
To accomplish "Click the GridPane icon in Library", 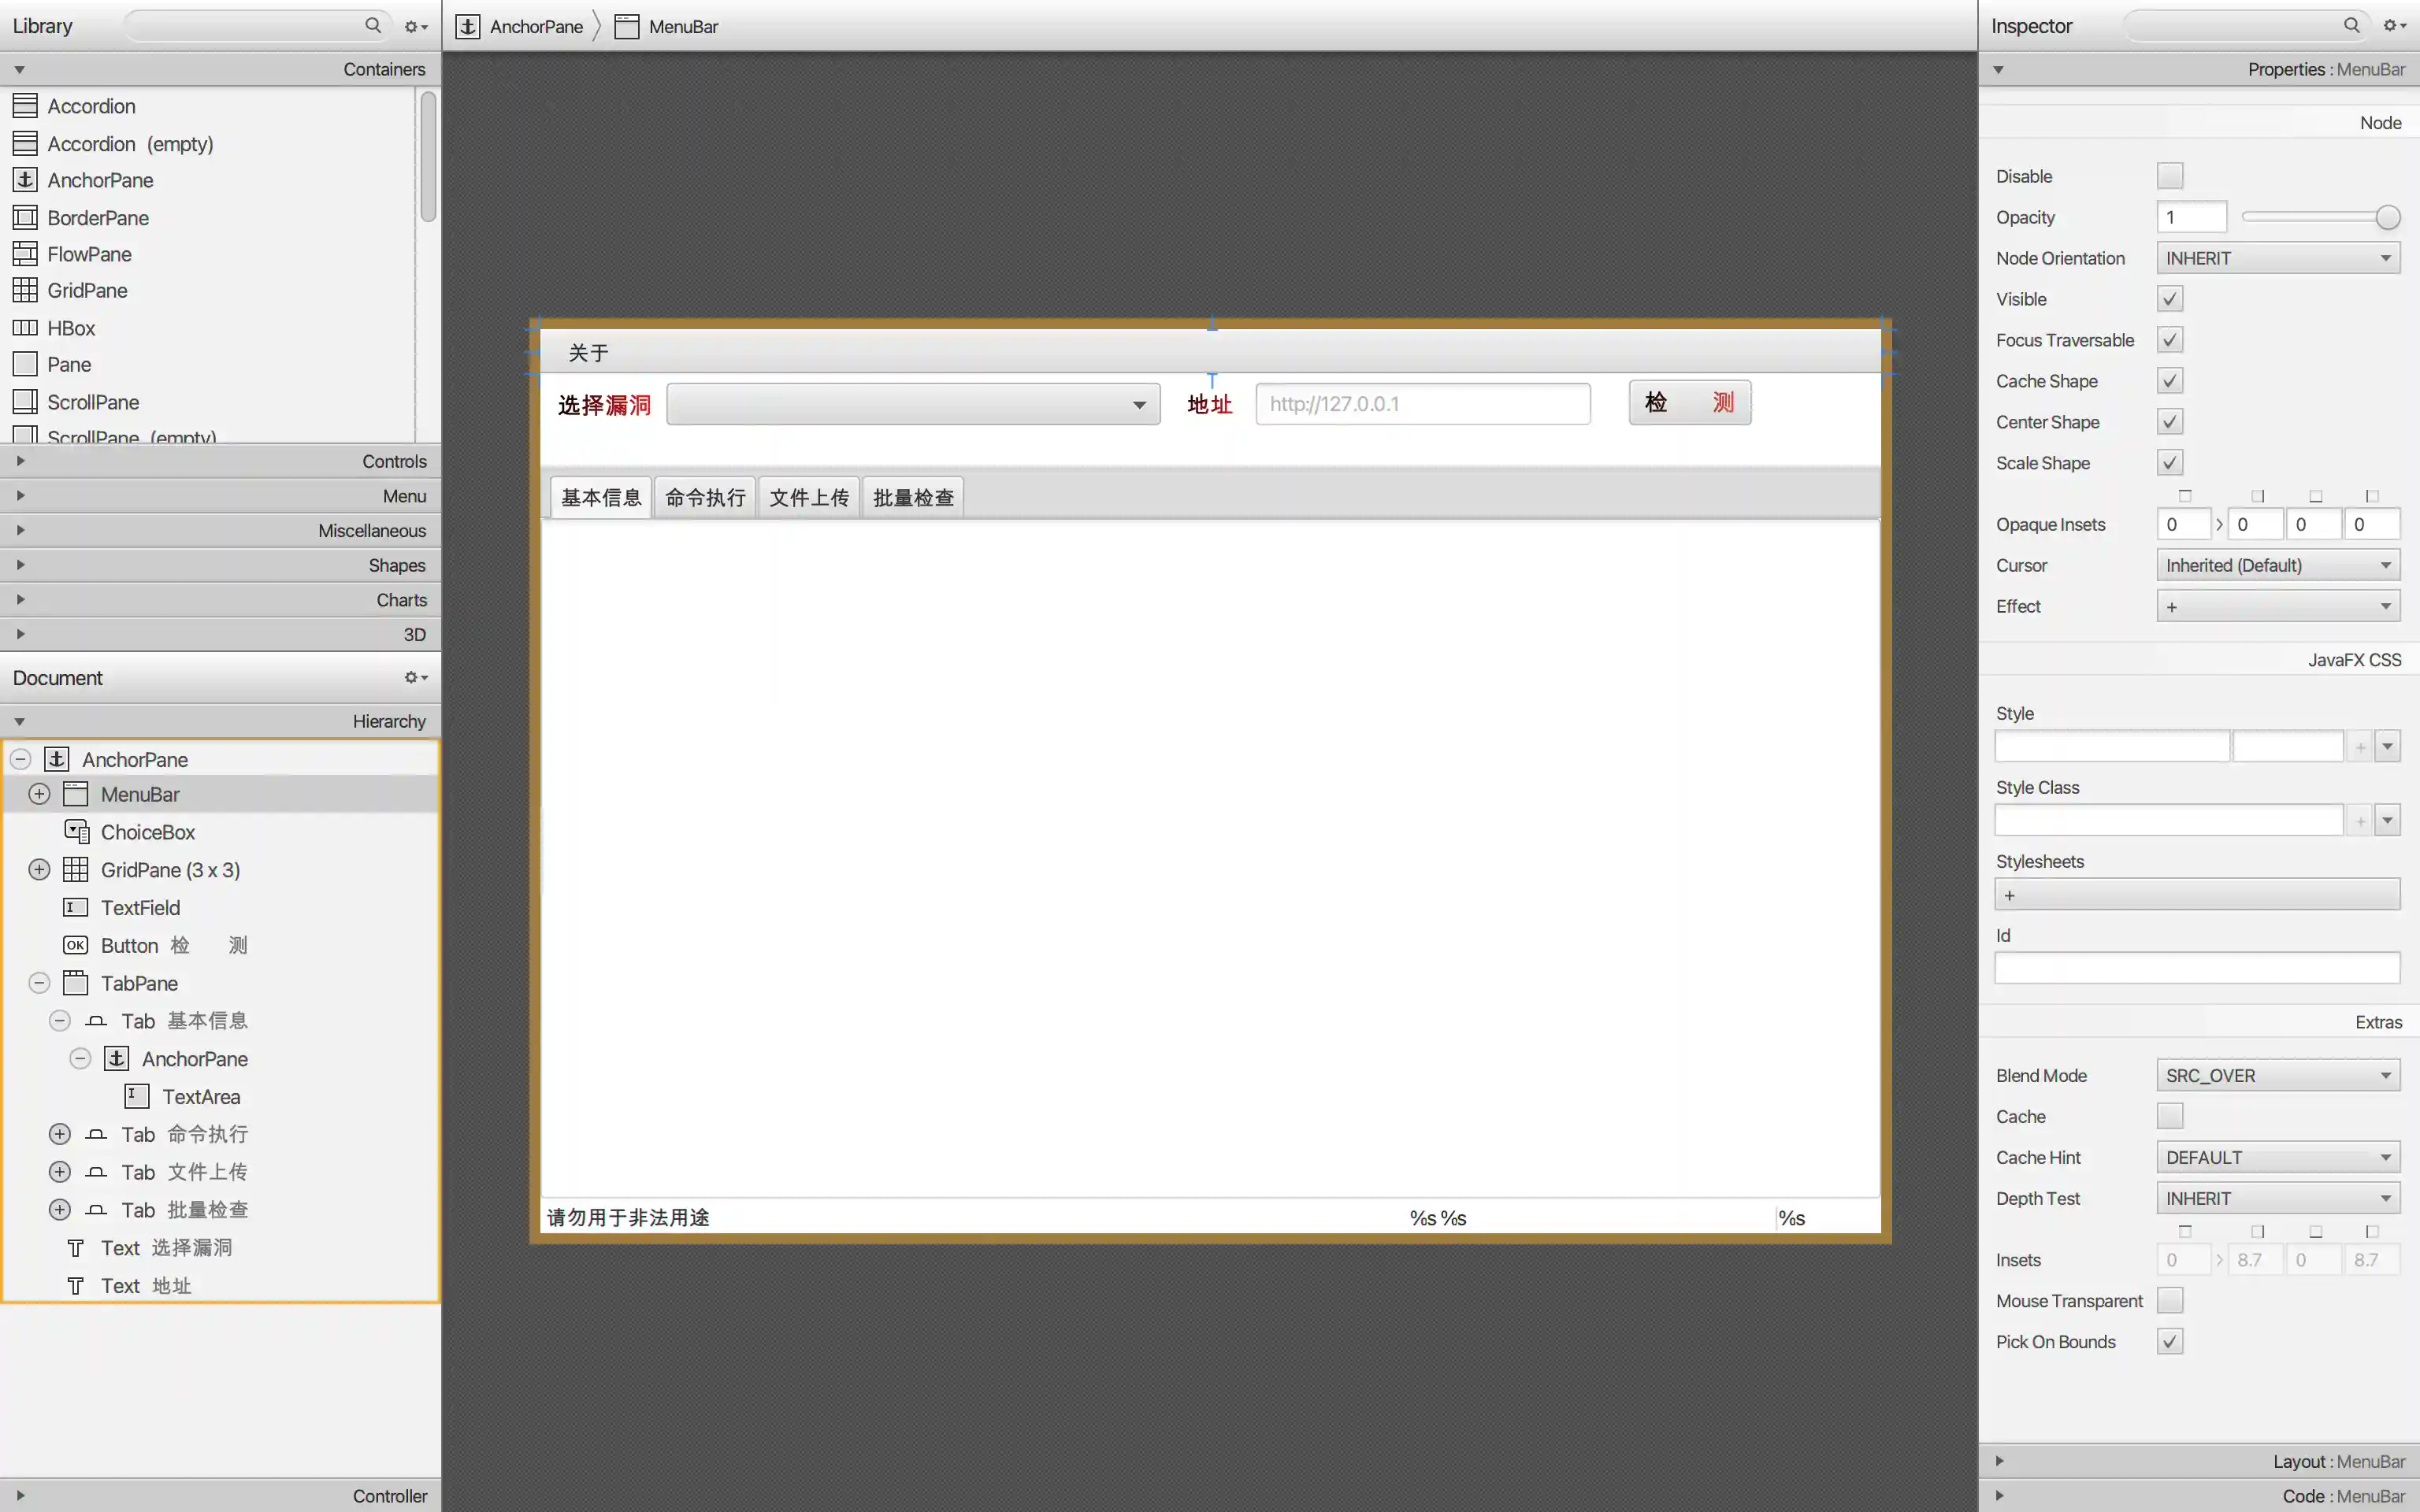I will tap(25, 290).
